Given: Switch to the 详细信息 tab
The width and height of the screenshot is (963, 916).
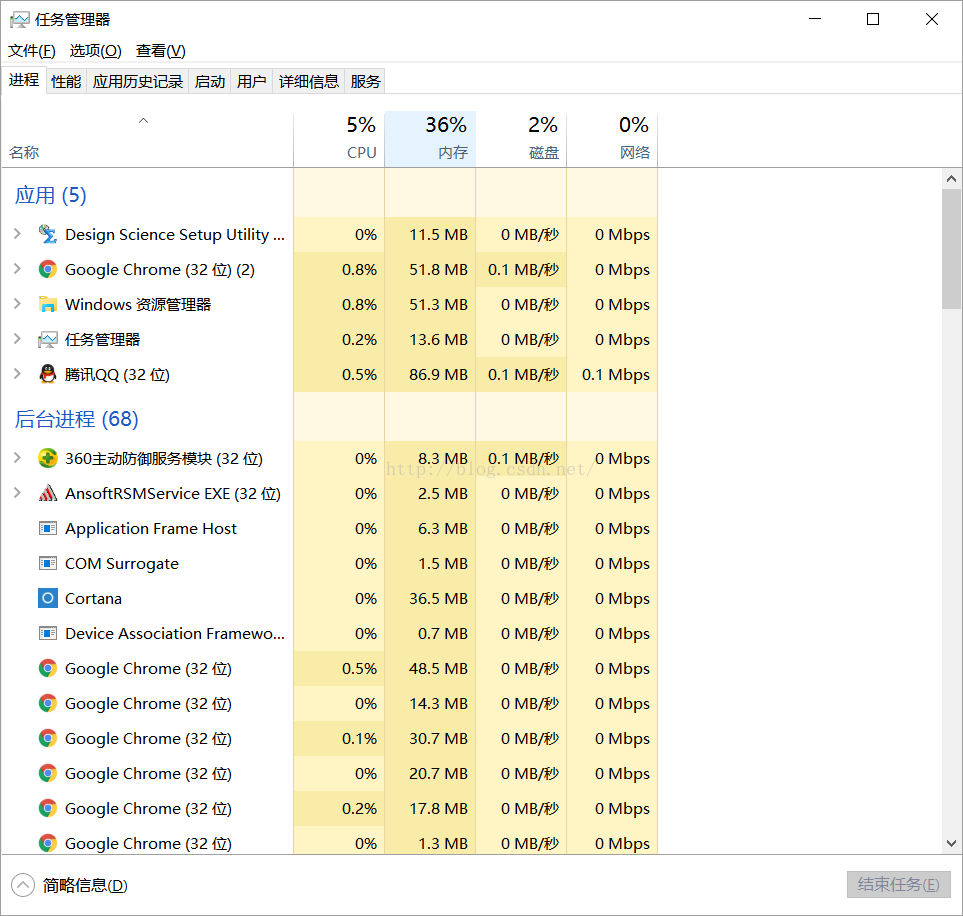Looking at the screenshot, I should pos(309,81).
